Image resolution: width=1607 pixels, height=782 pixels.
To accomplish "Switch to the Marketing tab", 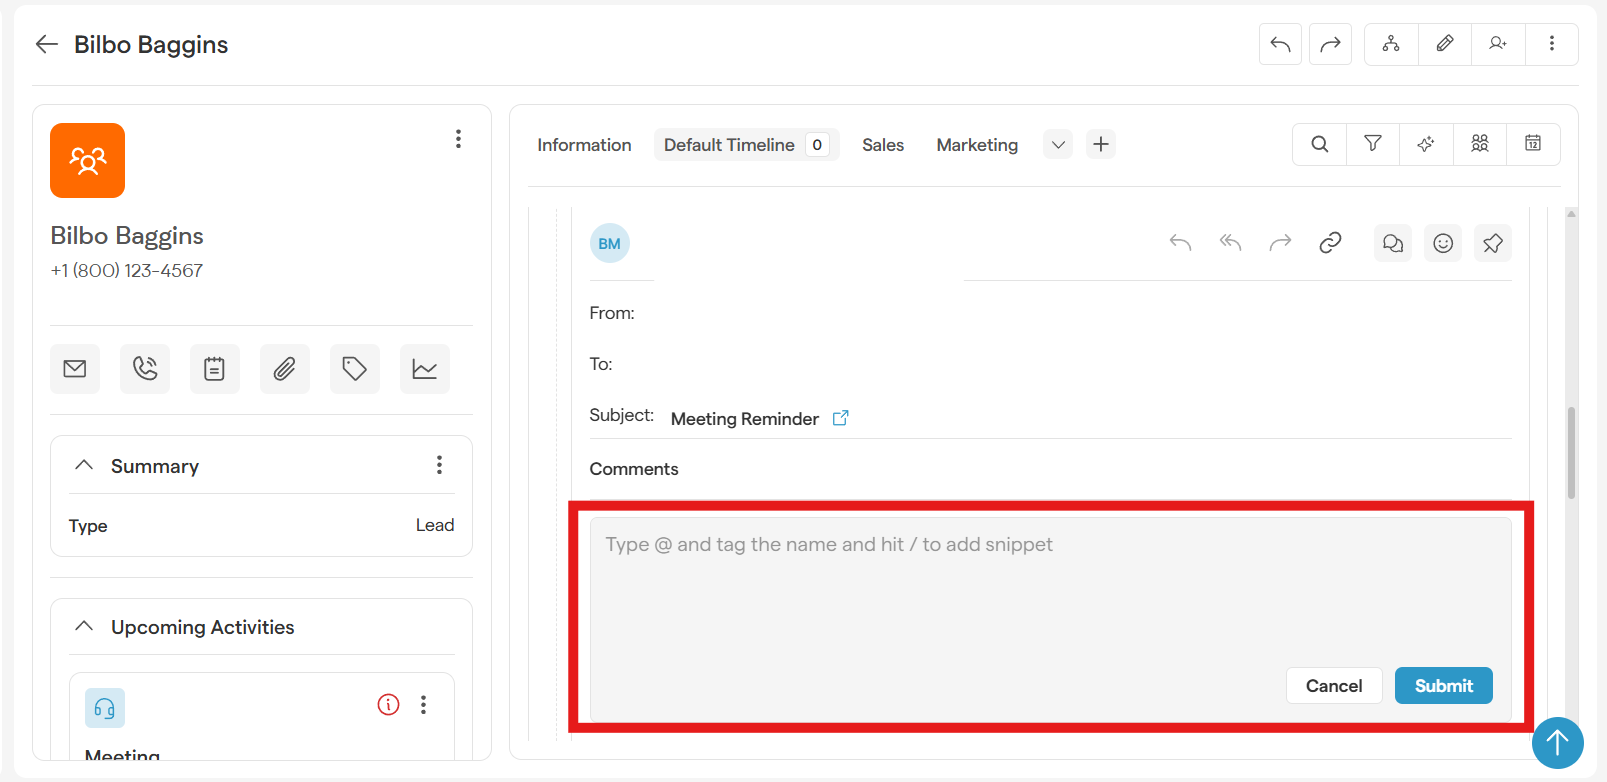I will click(x=977, y=145).
